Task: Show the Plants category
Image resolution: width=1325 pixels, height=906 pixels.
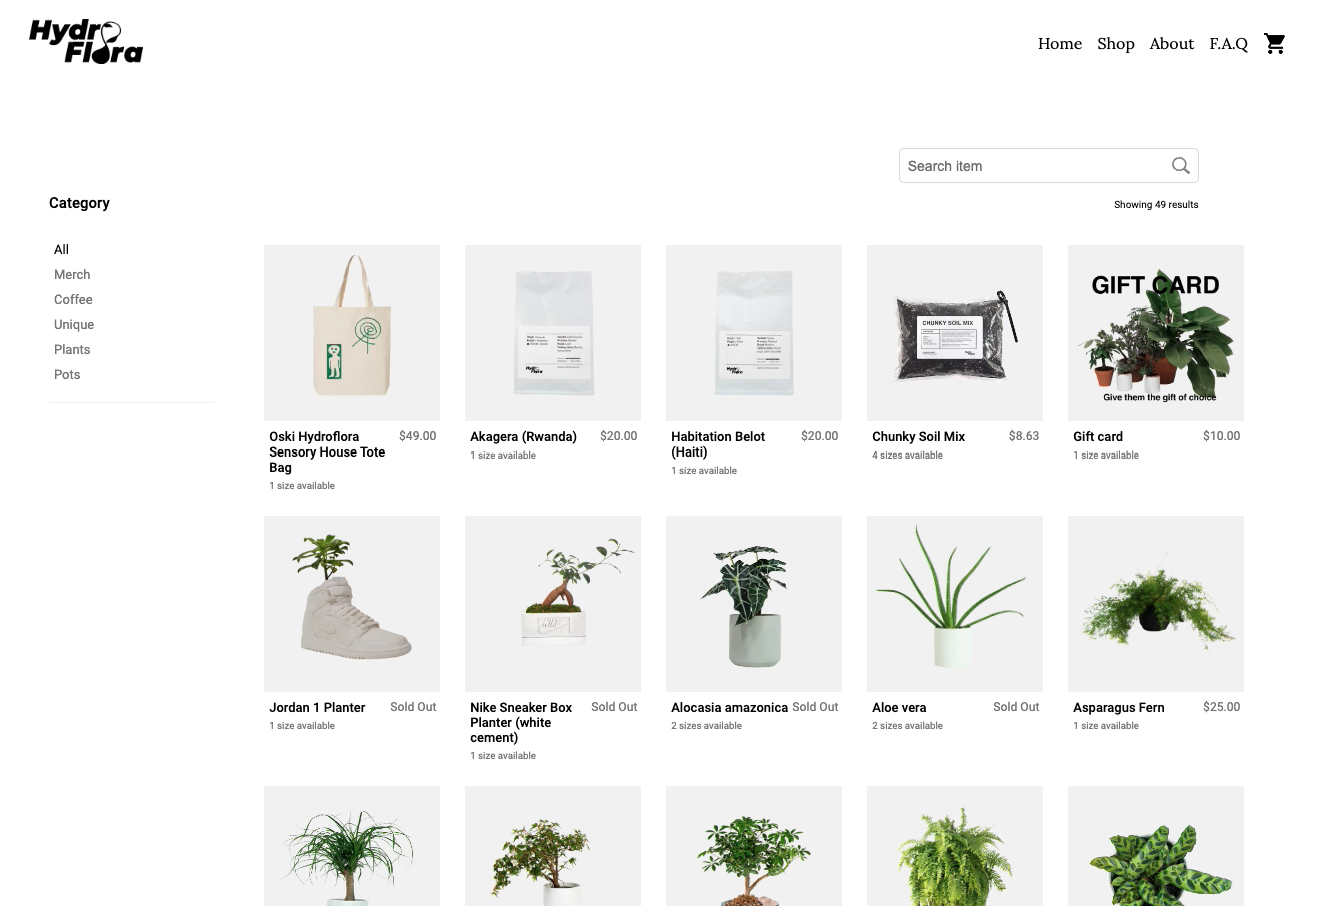Action: [72, 349]
